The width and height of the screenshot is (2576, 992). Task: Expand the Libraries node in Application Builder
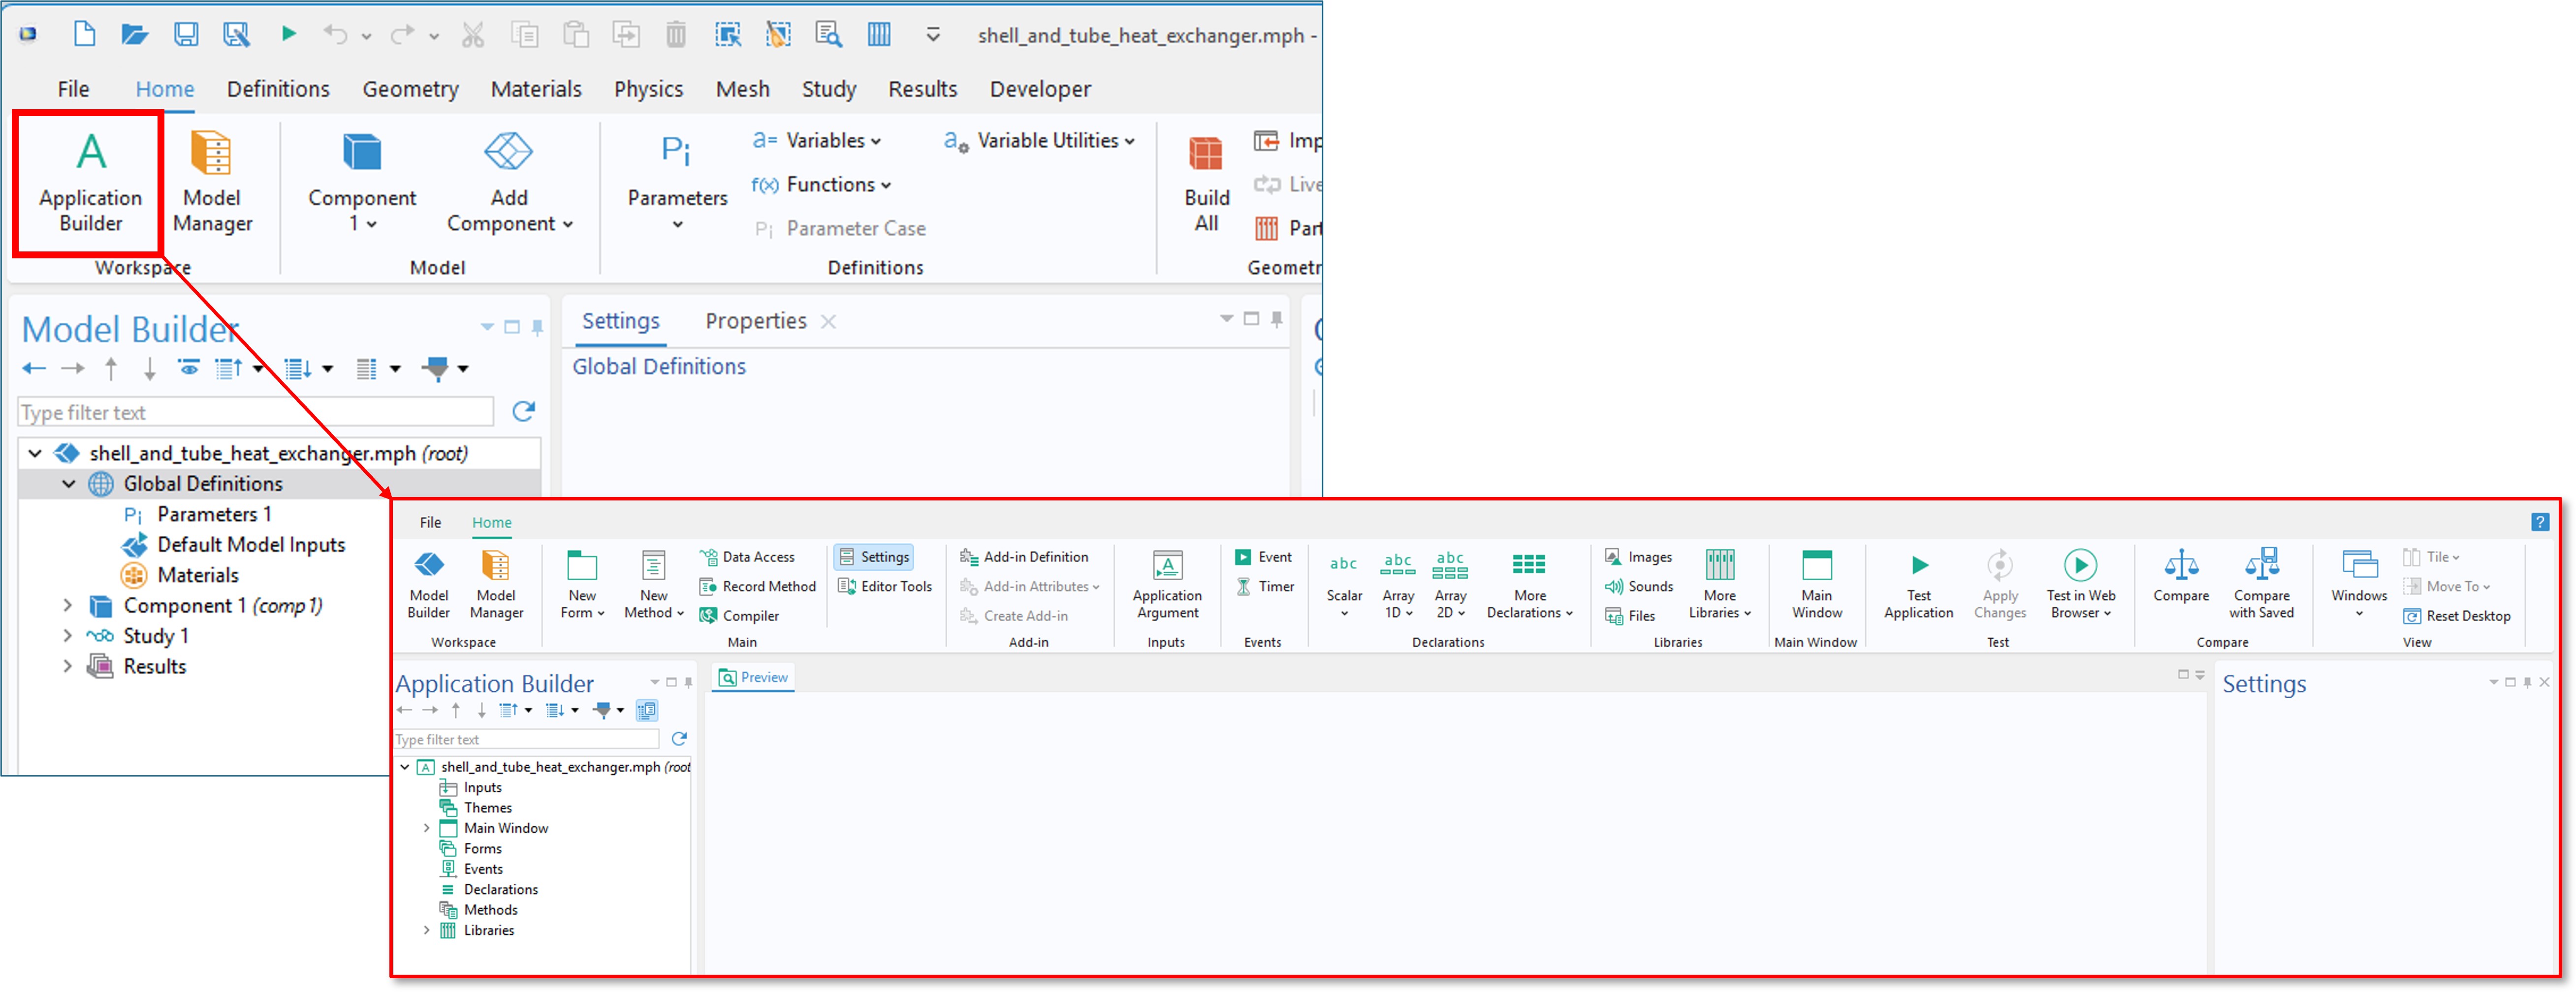click(427, 930)
